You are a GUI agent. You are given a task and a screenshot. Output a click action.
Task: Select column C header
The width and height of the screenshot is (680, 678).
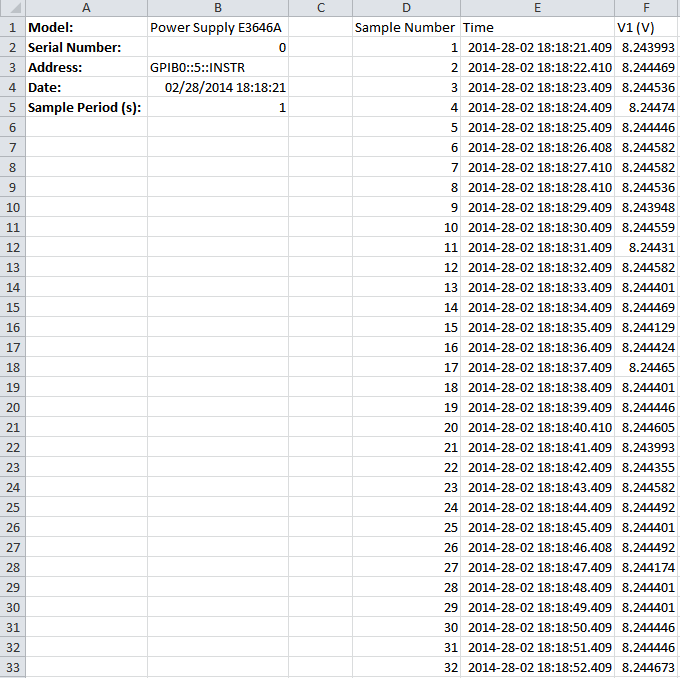point(320,8)
